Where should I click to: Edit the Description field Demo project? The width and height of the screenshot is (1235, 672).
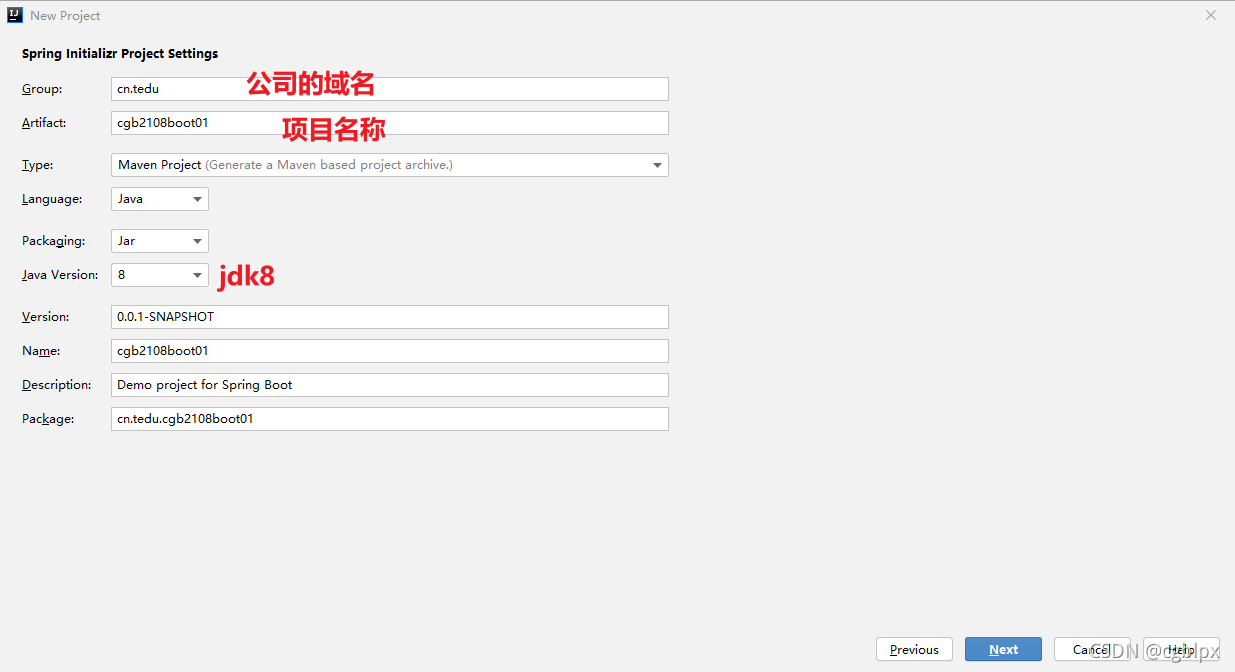[389, 385]
